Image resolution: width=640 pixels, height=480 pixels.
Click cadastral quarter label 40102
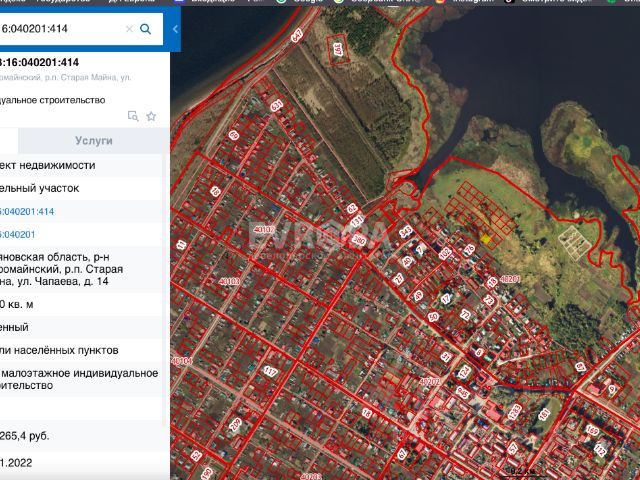pyautogui.click(x=264, y=230)
